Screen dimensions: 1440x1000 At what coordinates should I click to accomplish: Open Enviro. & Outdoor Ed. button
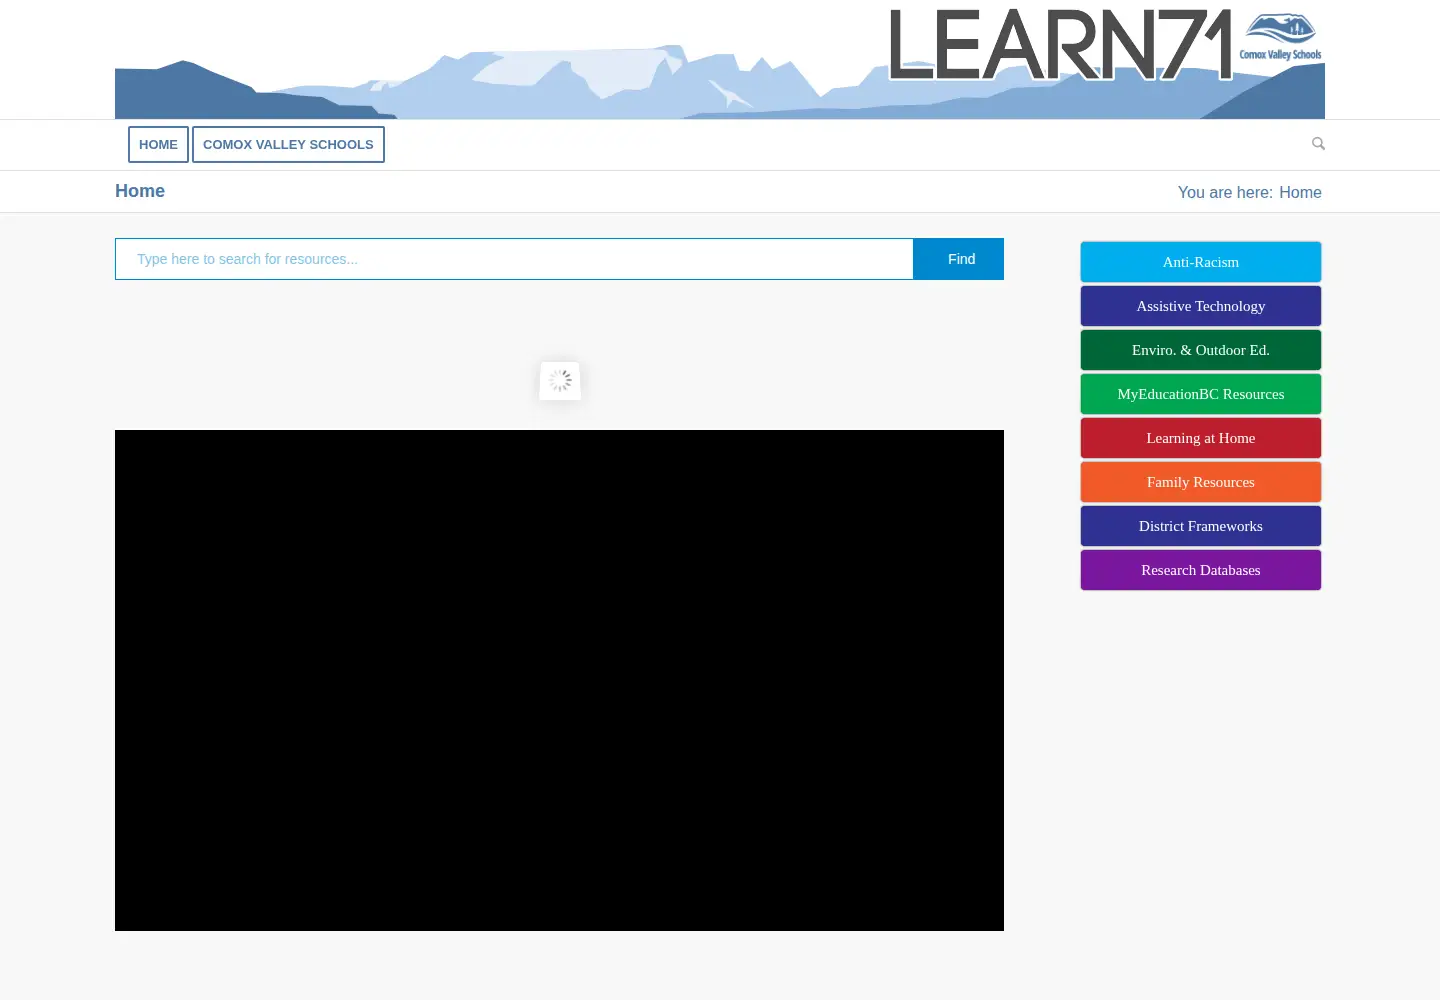click(x=1200, y=350)
